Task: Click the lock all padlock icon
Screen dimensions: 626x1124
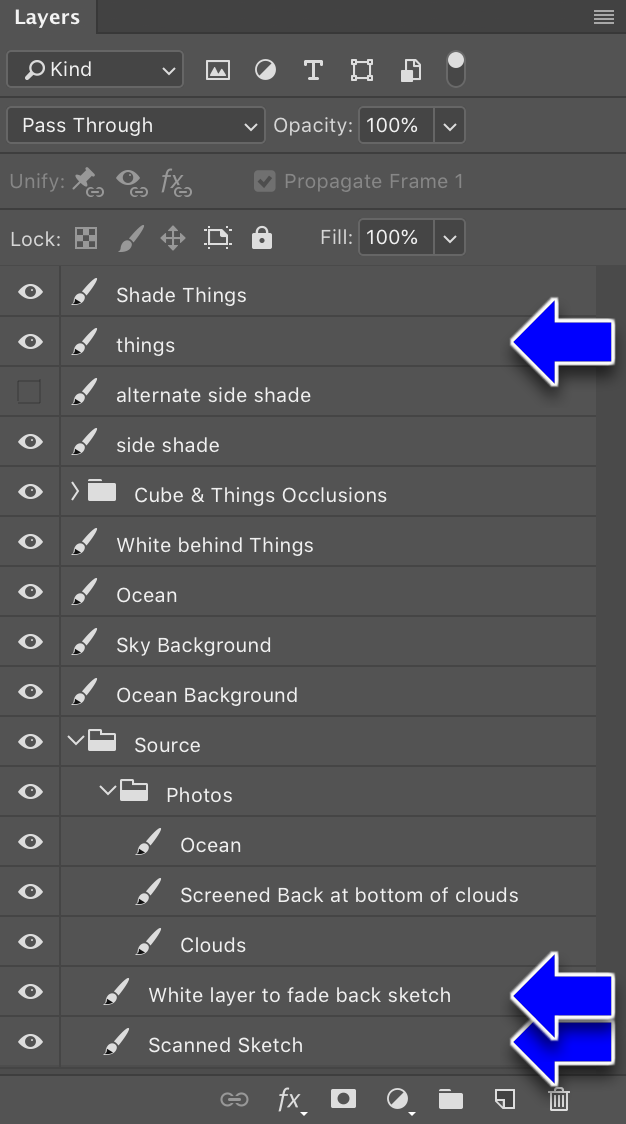Action: tap(262, 237)
